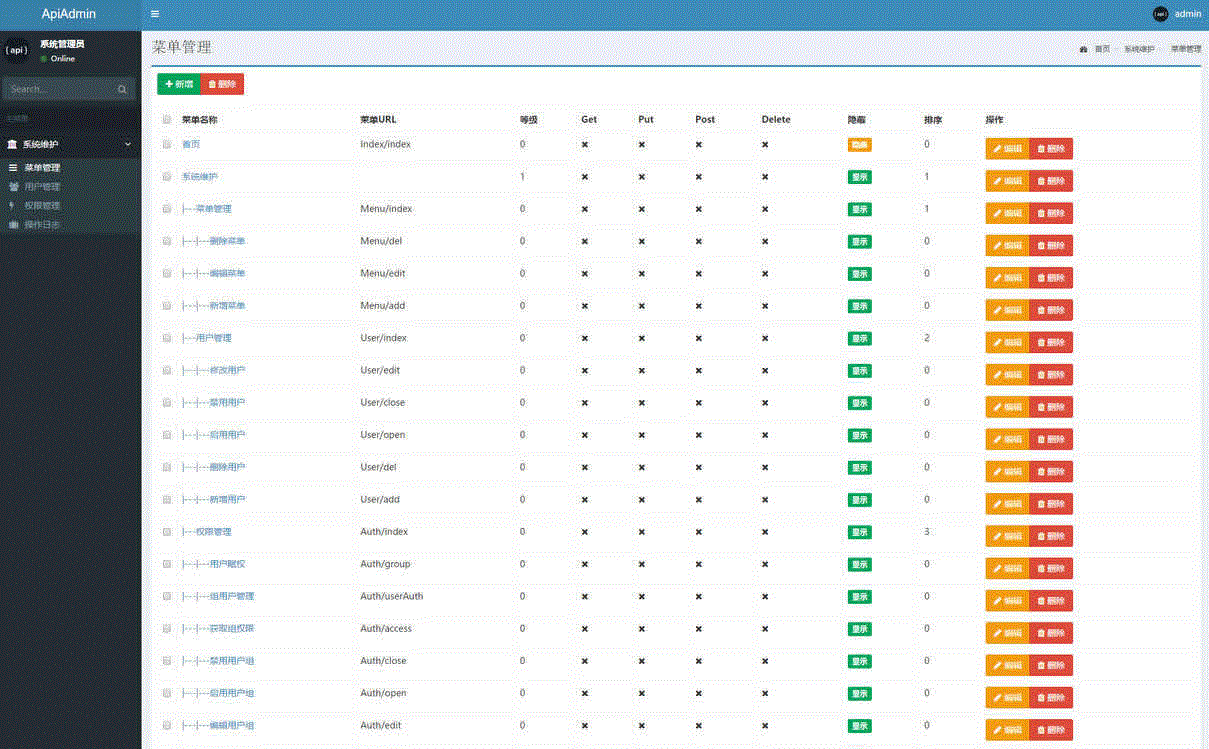Select the checkbox for the User/edit row
This screenshot has height=749, width=1209.
[x=167, y=371]
